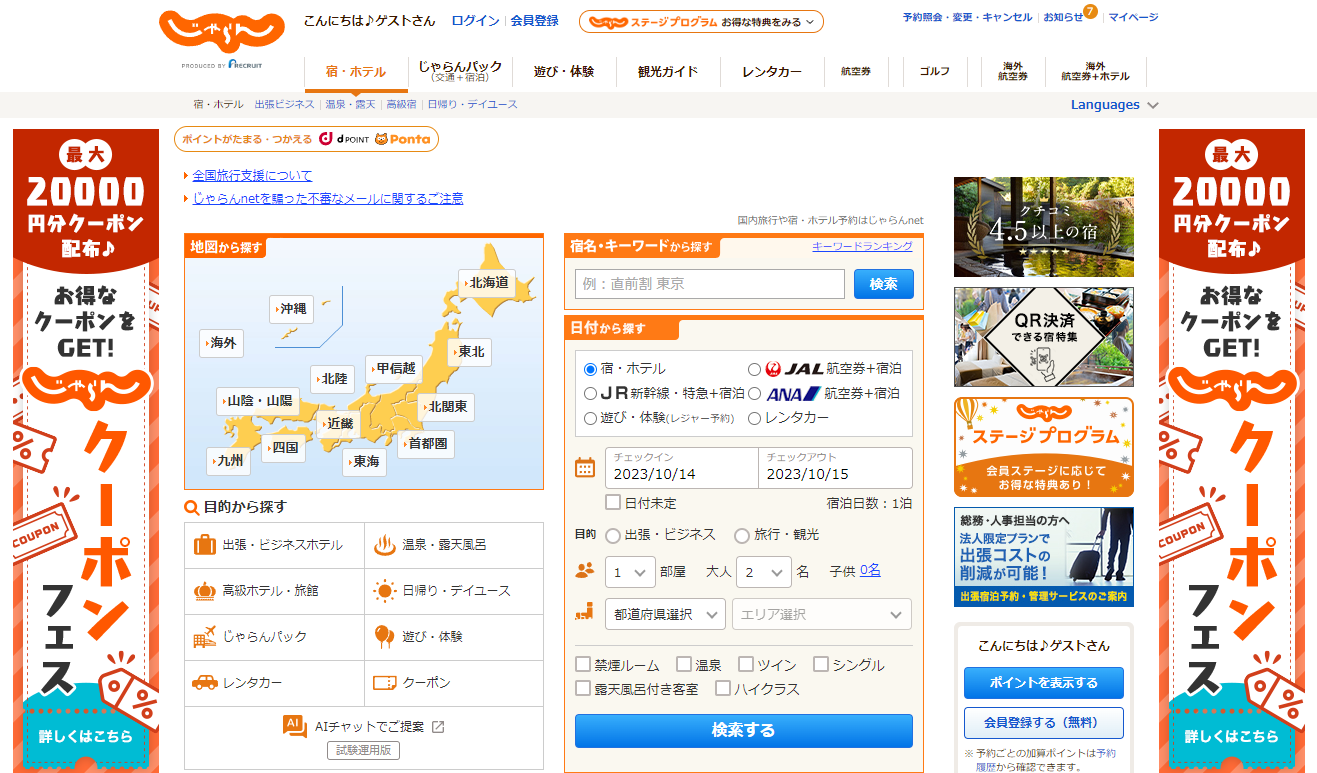Click the じゃらんパック plane and hotel icon
This screenshot has width=1317, height=773.
205,637
